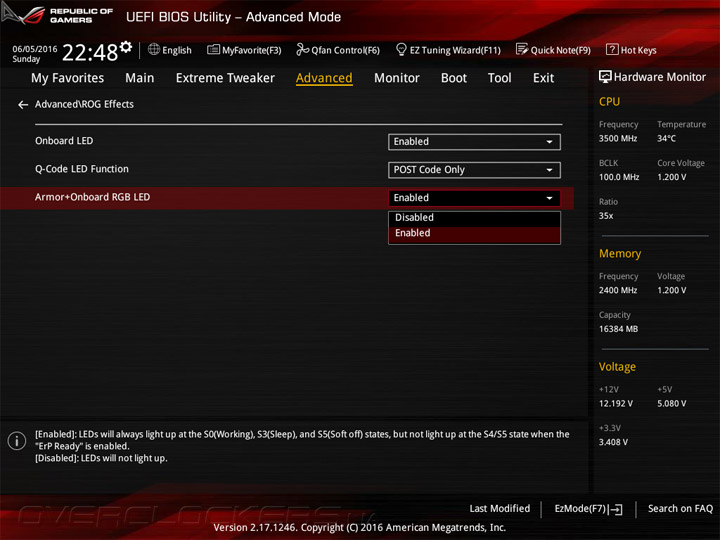The height and width of the screenshot is (540, 720).
Task: Click the Quick Note notepad icon
Action: click(522, 49)
